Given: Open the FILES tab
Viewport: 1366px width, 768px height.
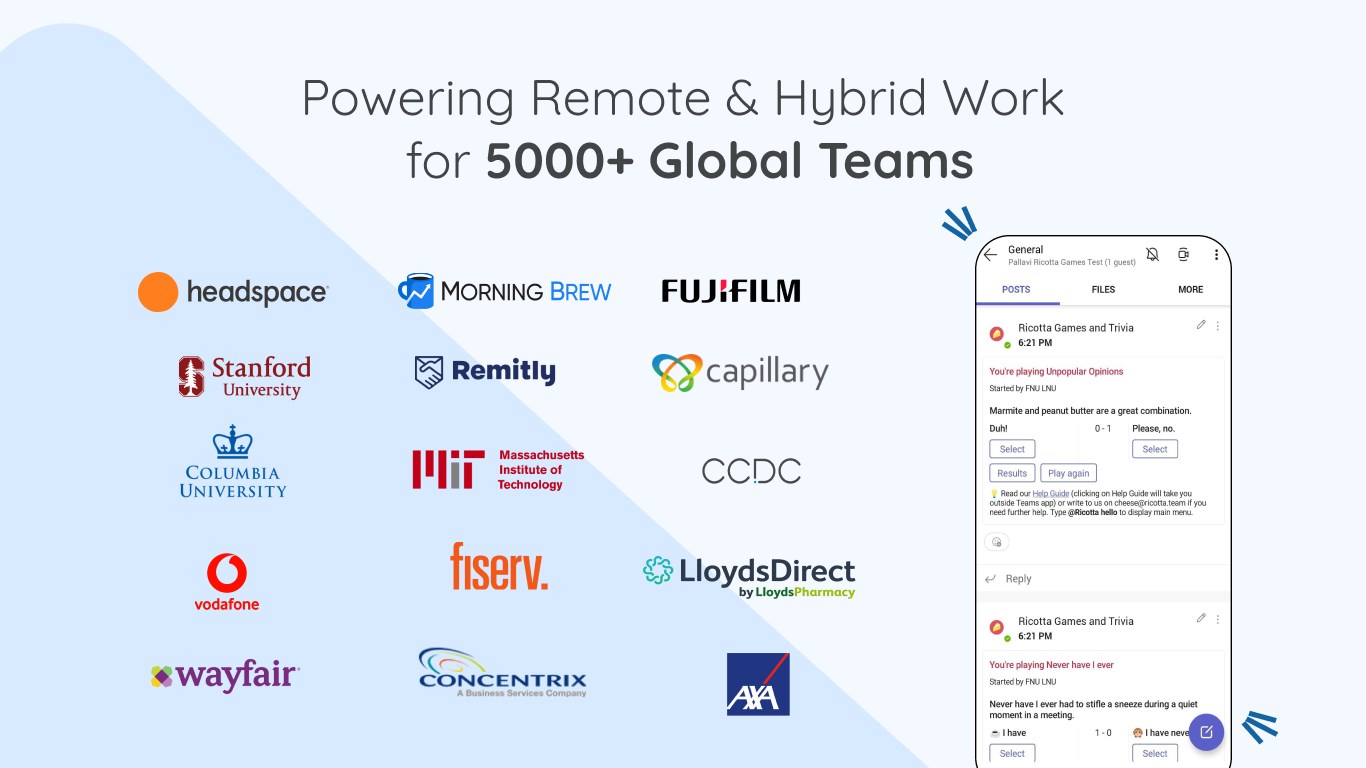Looking at the screenshot, I should point(1103,290).
